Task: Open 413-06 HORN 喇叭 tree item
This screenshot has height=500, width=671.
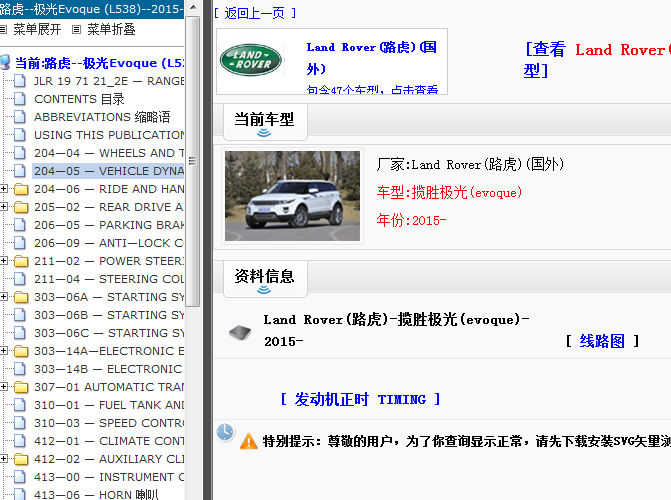Action: (96, 494)
